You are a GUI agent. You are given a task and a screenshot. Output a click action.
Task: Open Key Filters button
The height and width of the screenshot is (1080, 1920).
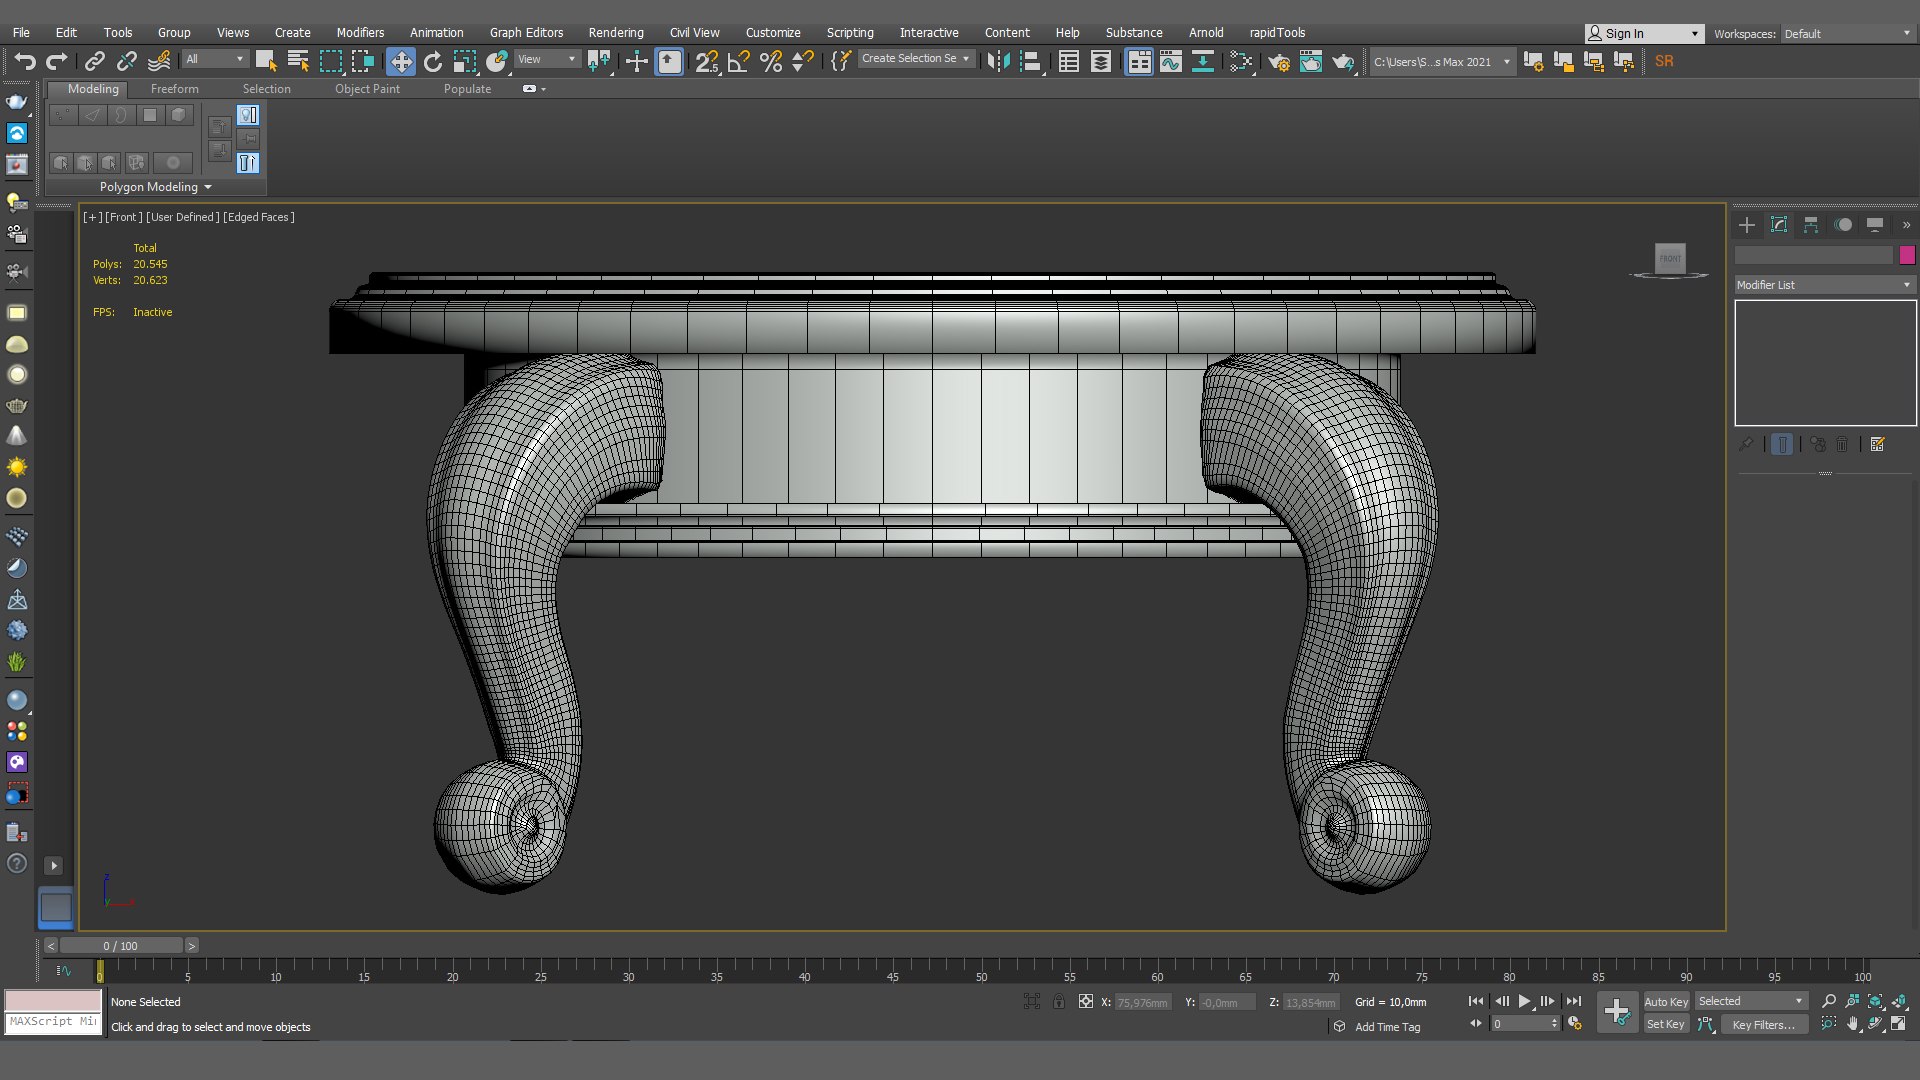[x=1763, y=1024]
